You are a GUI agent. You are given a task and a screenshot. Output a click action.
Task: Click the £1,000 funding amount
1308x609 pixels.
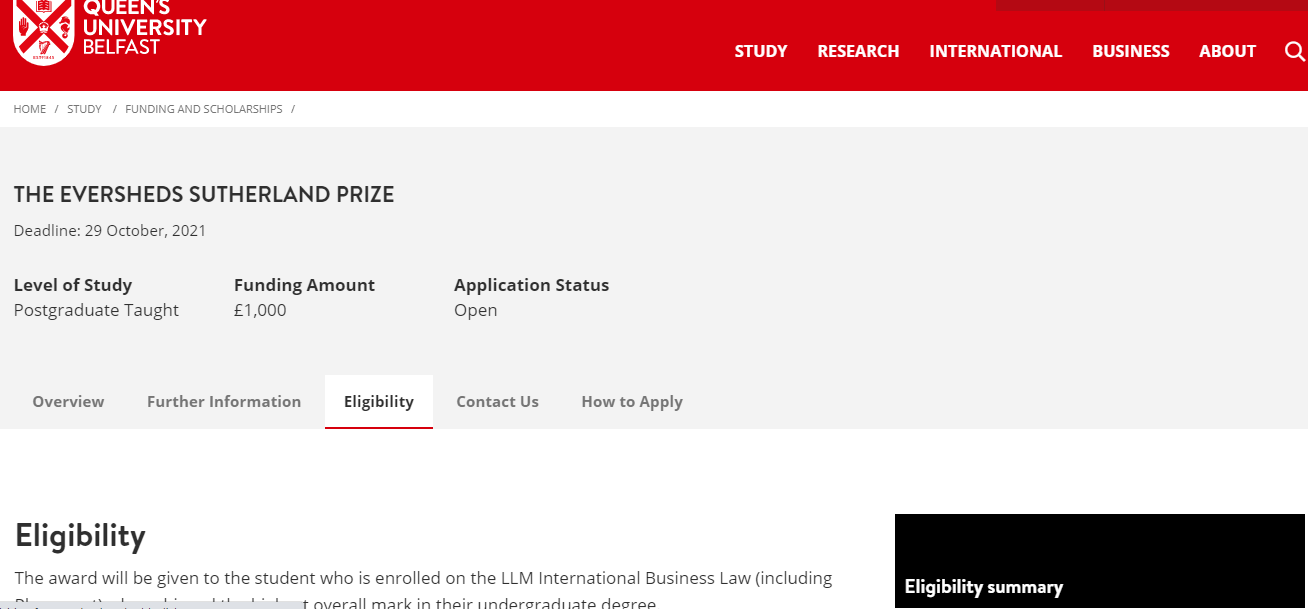pos(260,310)
